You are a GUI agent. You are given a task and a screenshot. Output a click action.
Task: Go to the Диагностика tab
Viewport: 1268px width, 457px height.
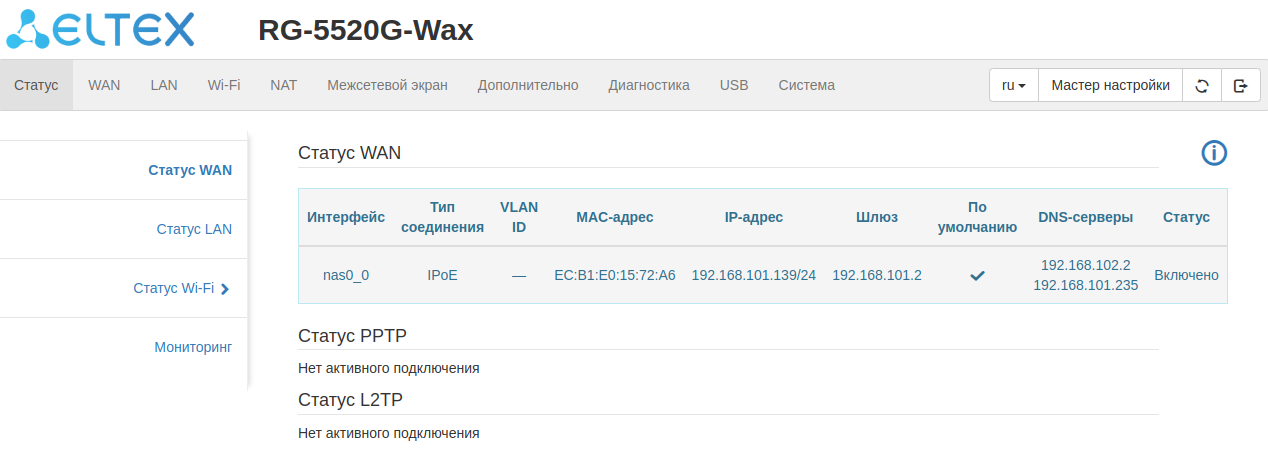point(649,85)
